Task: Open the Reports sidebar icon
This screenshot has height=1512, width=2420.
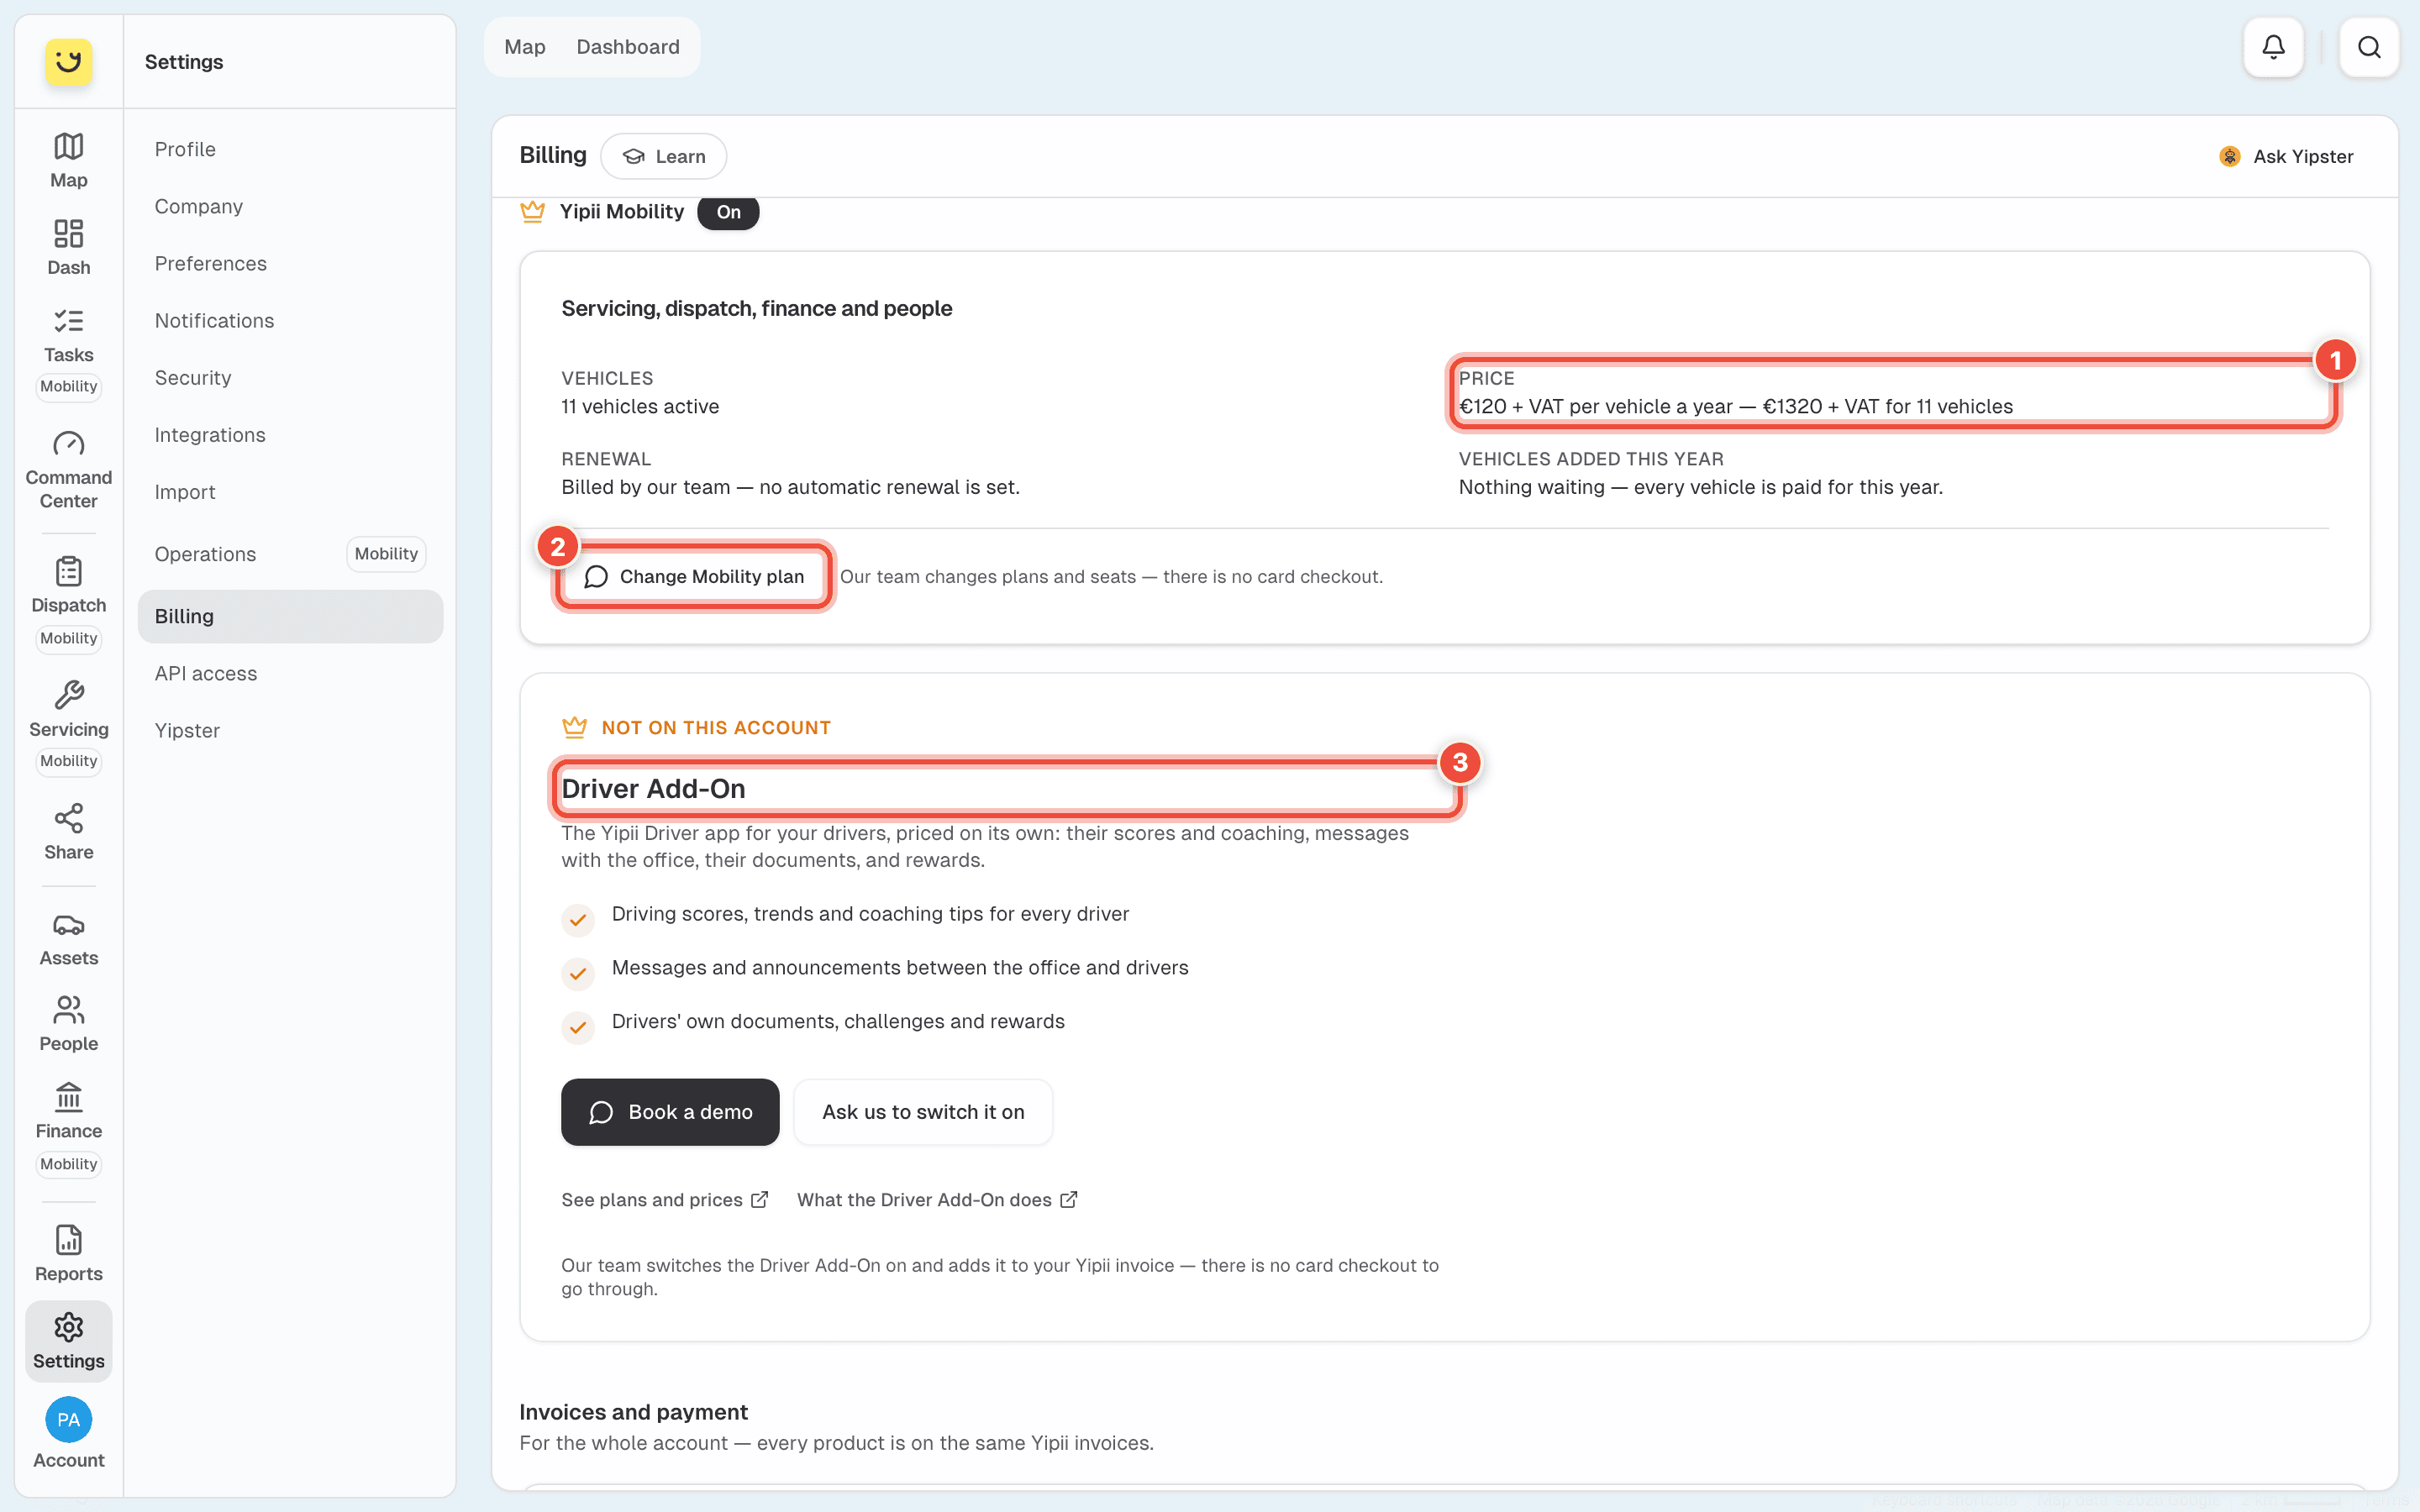Action: click(68, 1254)
